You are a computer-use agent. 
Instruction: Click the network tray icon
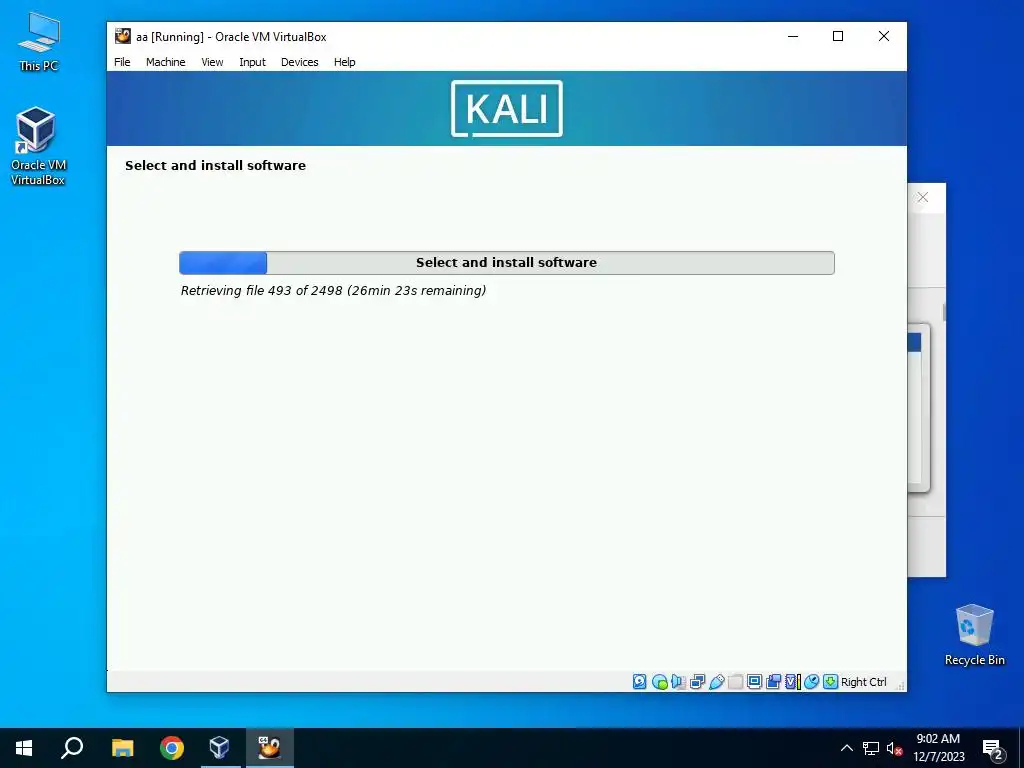tap(871, 748)
